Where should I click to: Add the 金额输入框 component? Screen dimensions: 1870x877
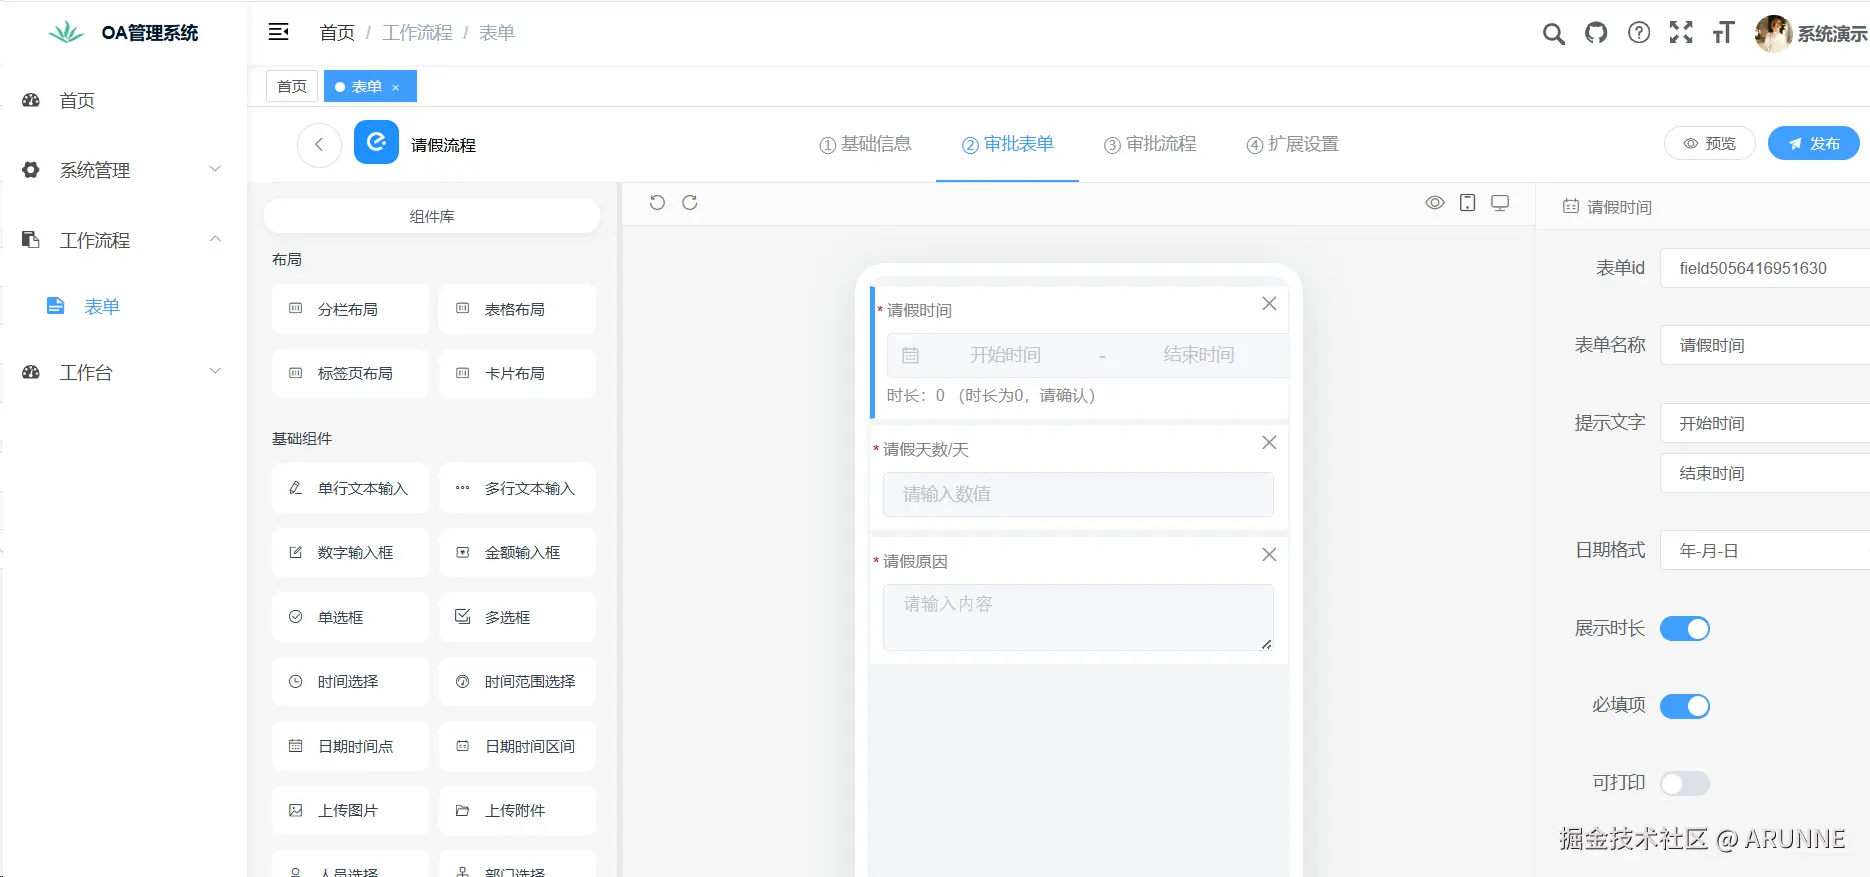[x=517, y=552]
